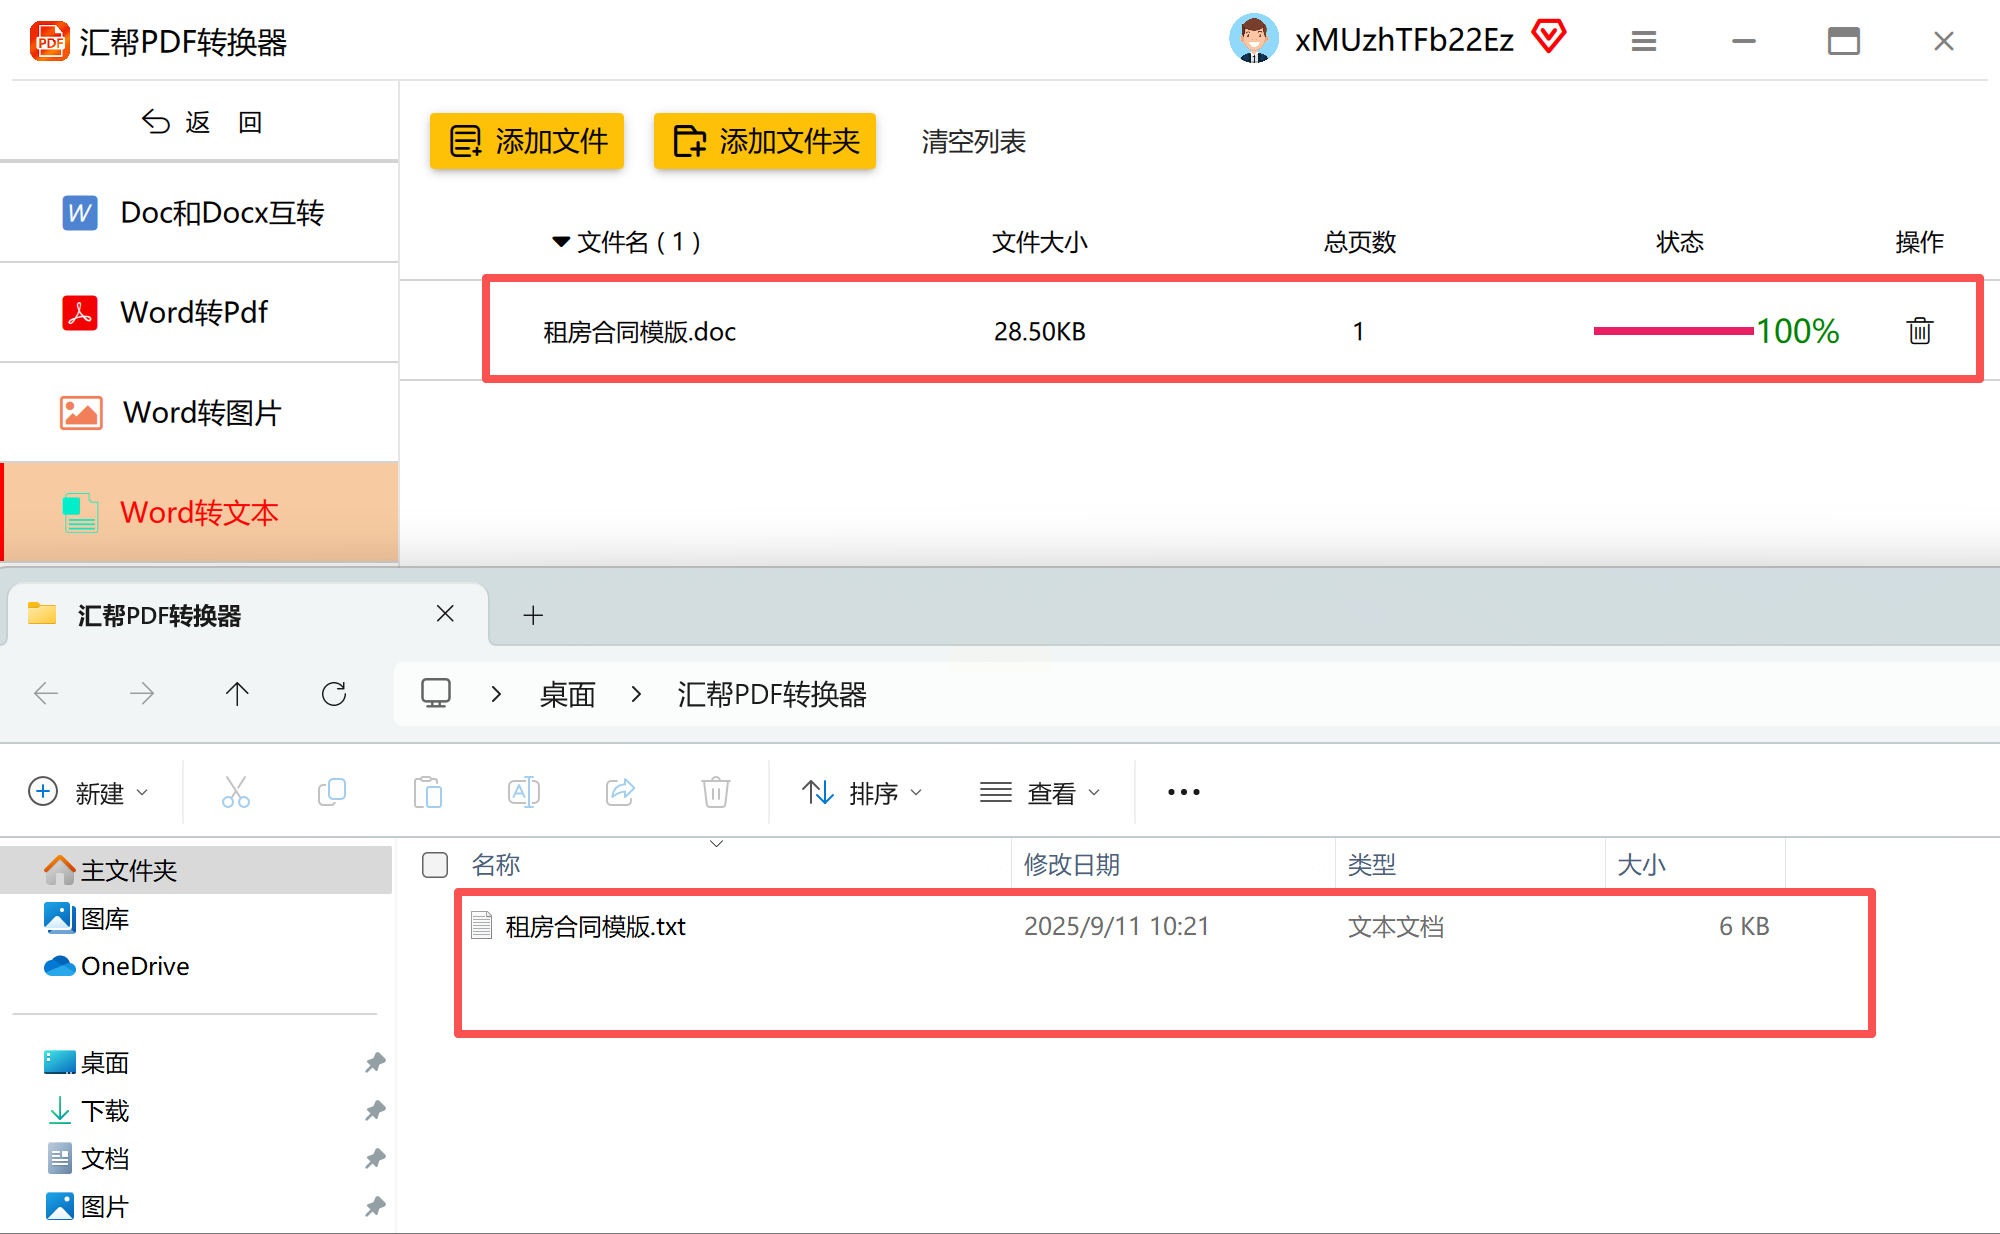Screen dimensions: 2000x1234
Task: Click the user avatar icon
Action: coord(1253,39)
